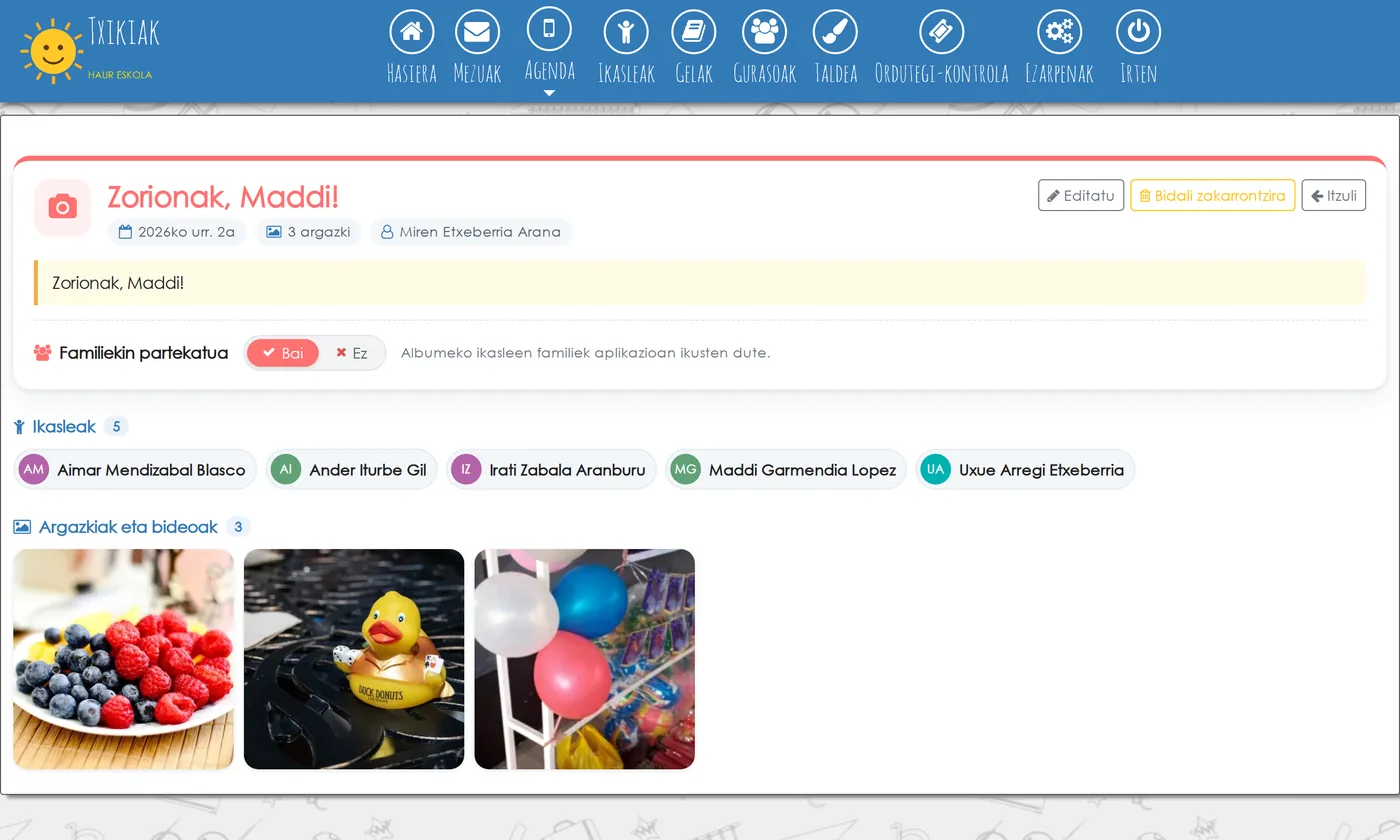
Task: Click the Editatu button
Action: tap(1081, 195)
